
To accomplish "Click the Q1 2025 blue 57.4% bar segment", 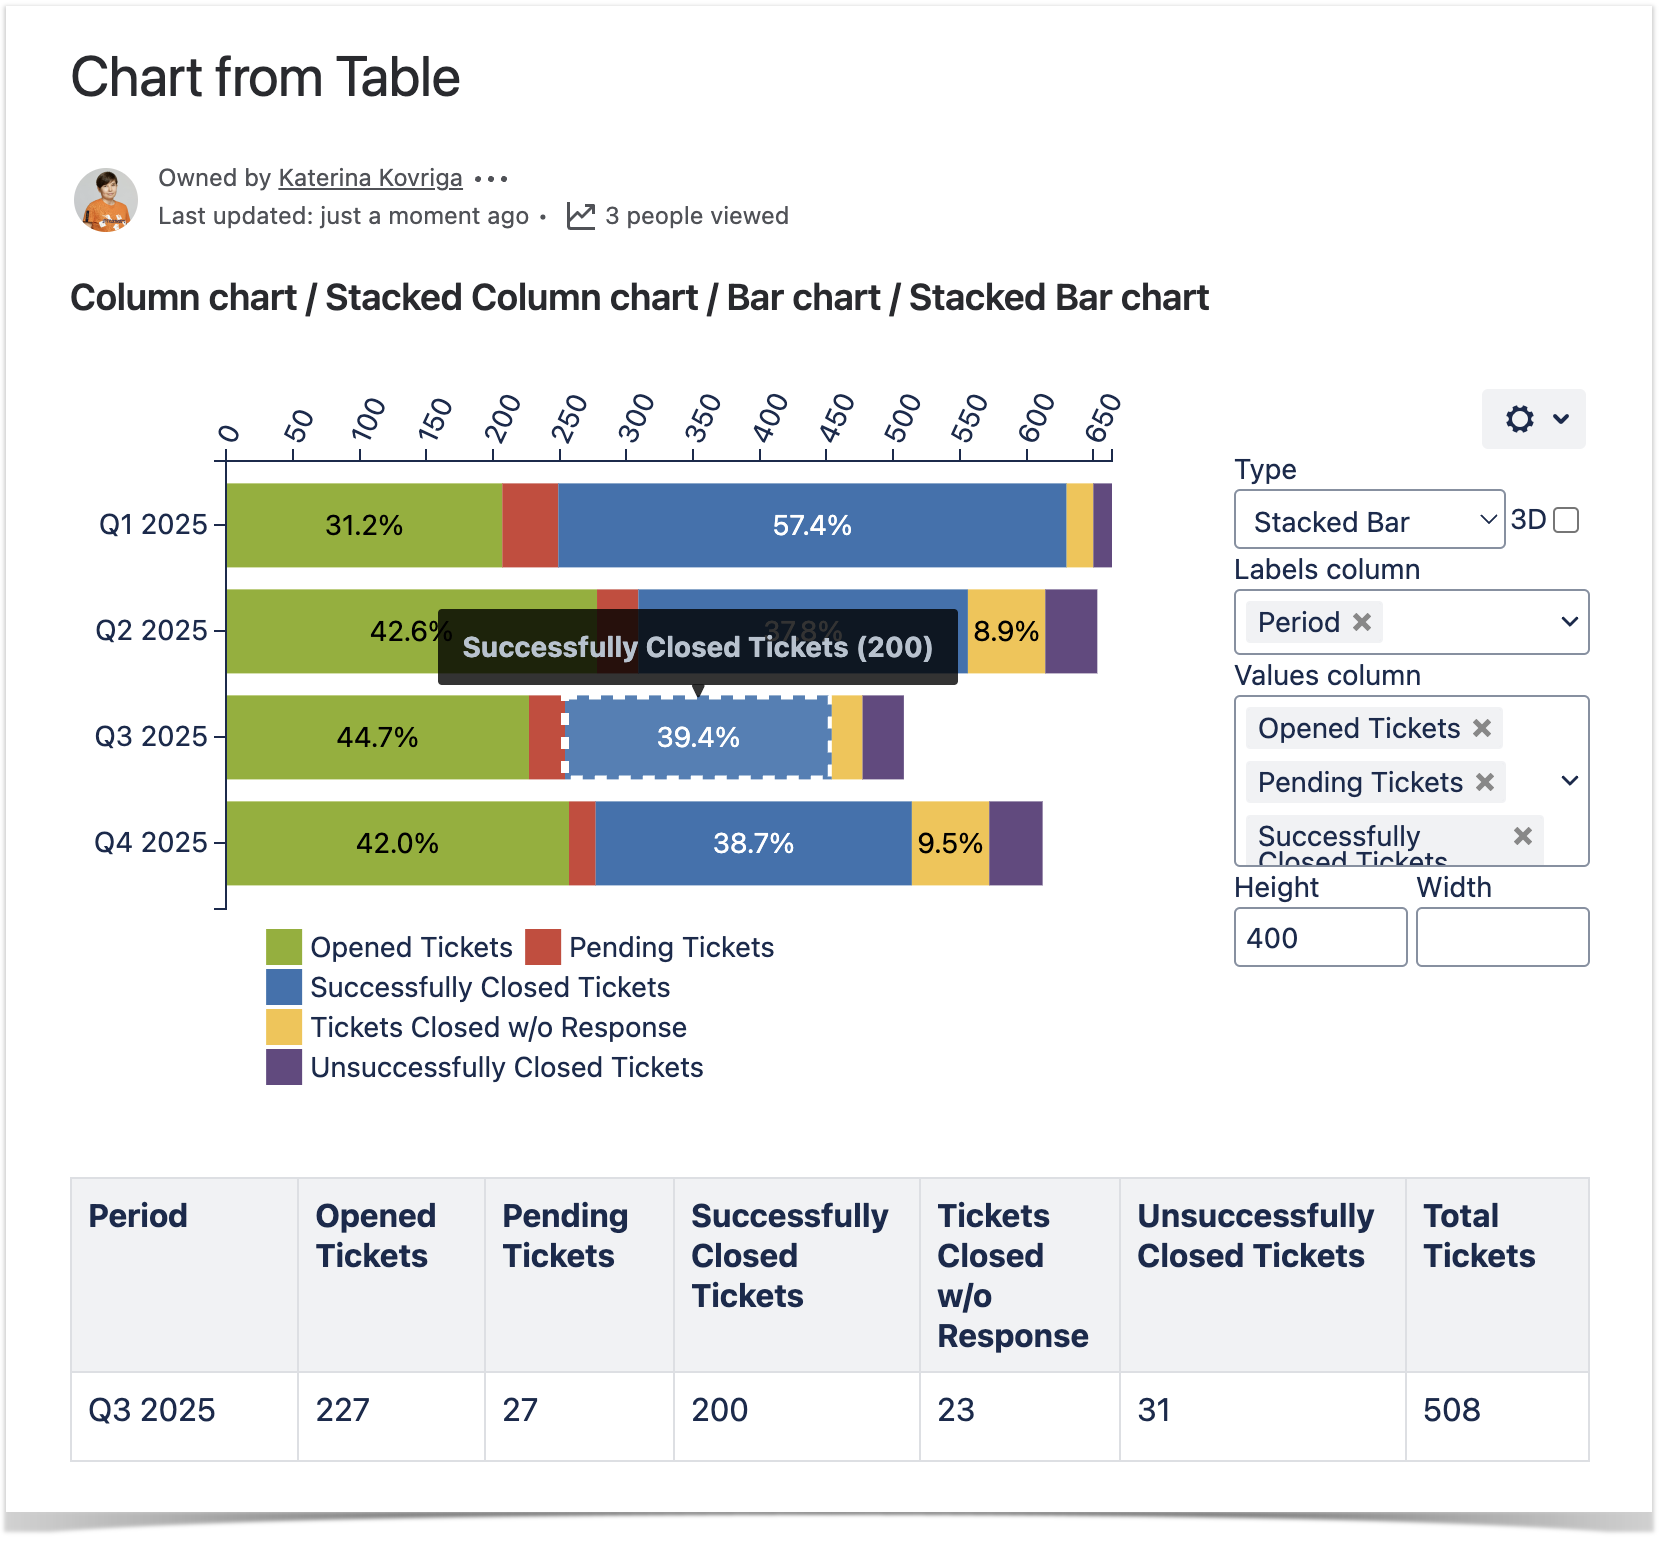I will click(x=812, y=525).
